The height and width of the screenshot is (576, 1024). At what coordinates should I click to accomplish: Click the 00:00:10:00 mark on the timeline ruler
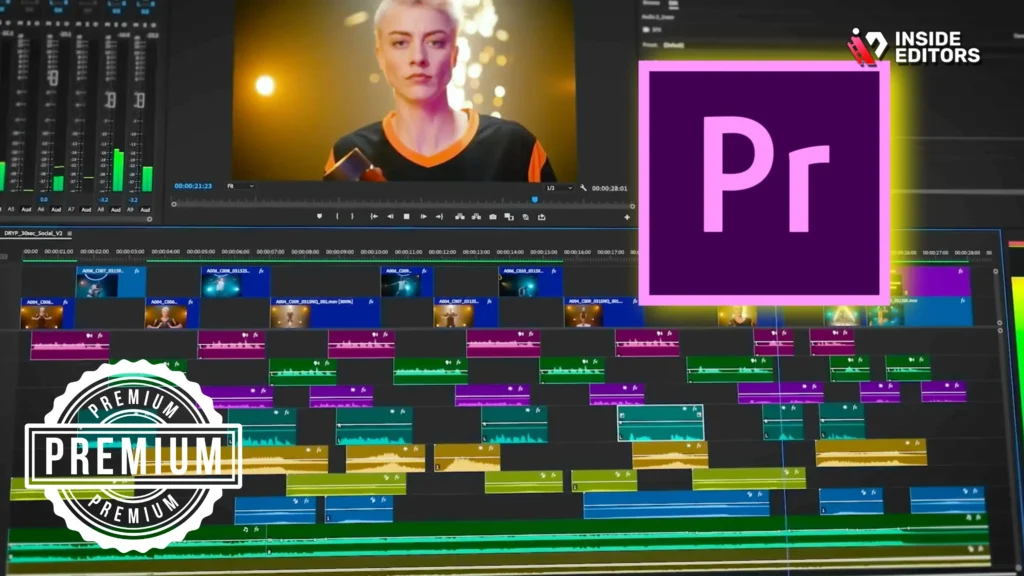[375, 251]
